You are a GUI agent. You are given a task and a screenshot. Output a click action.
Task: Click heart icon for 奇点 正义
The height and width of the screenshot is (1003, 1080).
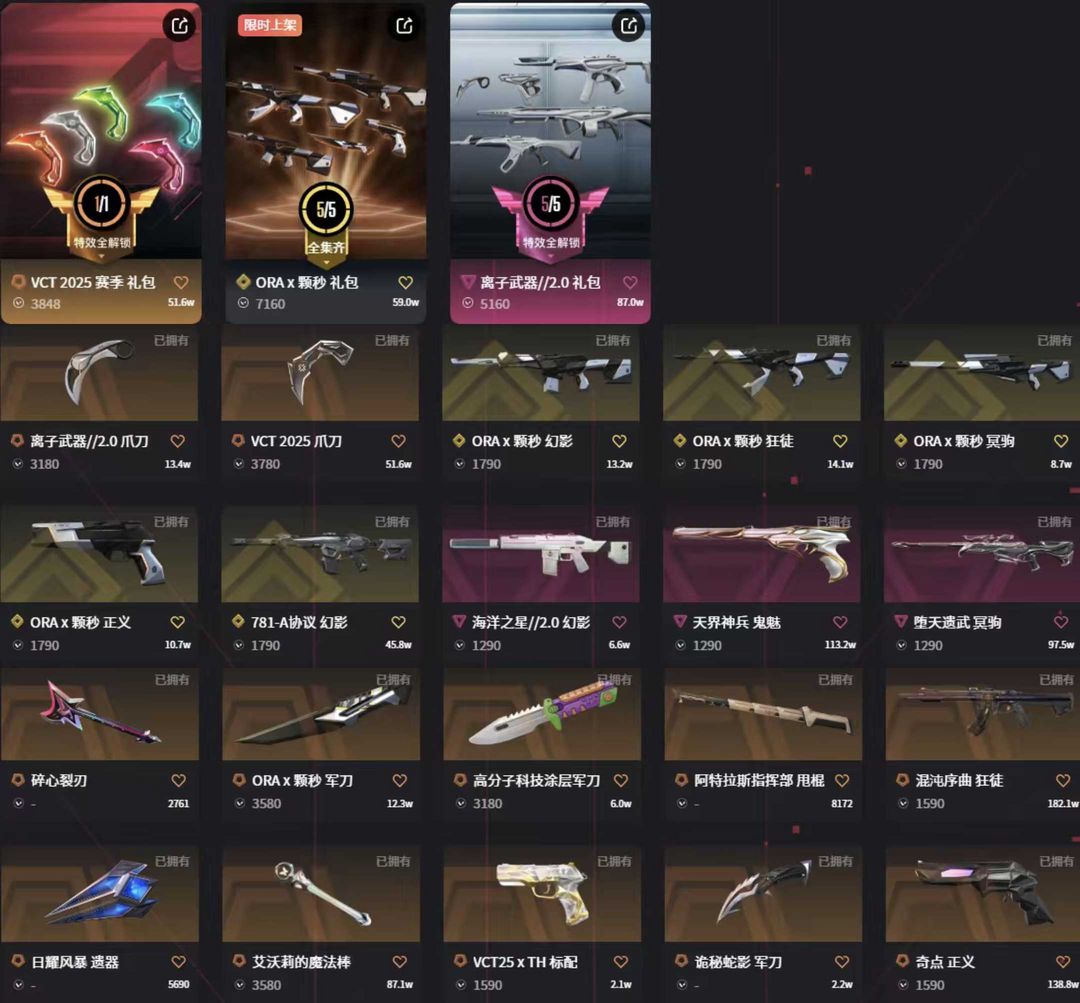pos(1063,962)
